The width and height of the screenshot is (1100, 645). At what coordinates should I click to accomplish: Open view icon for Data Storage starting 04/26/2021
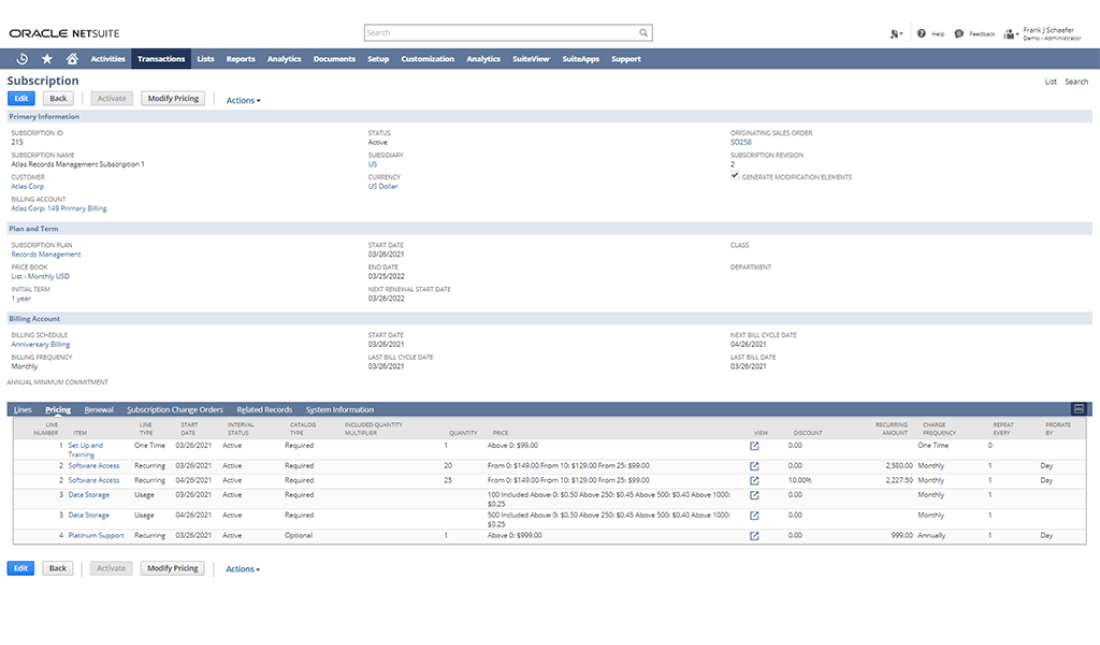coord(754,516)
